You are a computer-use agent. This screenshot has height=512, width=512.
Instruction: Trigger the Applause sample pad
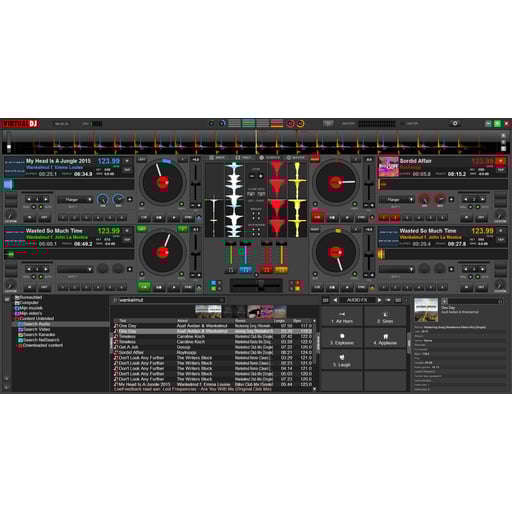click(x=385, y=338)
